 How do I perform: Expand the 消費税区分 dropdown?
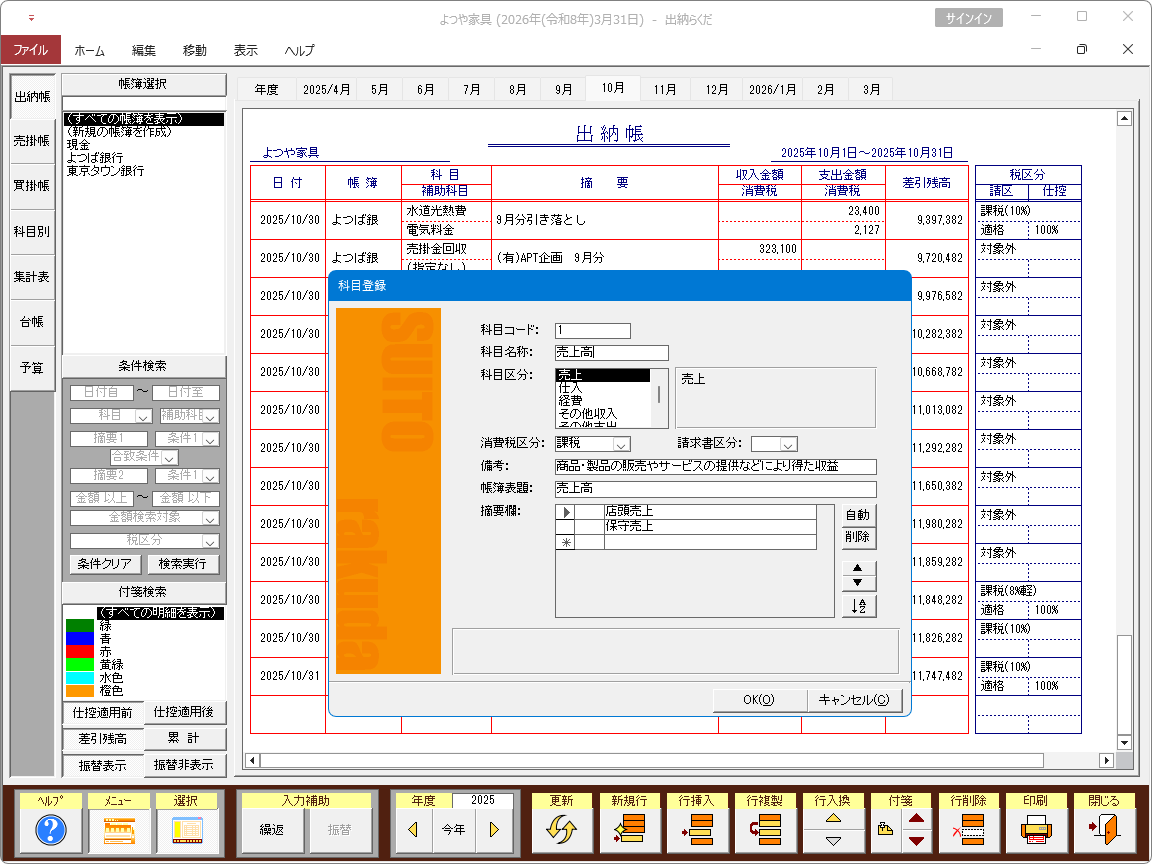pyautogui.click(x=621, y=444)
